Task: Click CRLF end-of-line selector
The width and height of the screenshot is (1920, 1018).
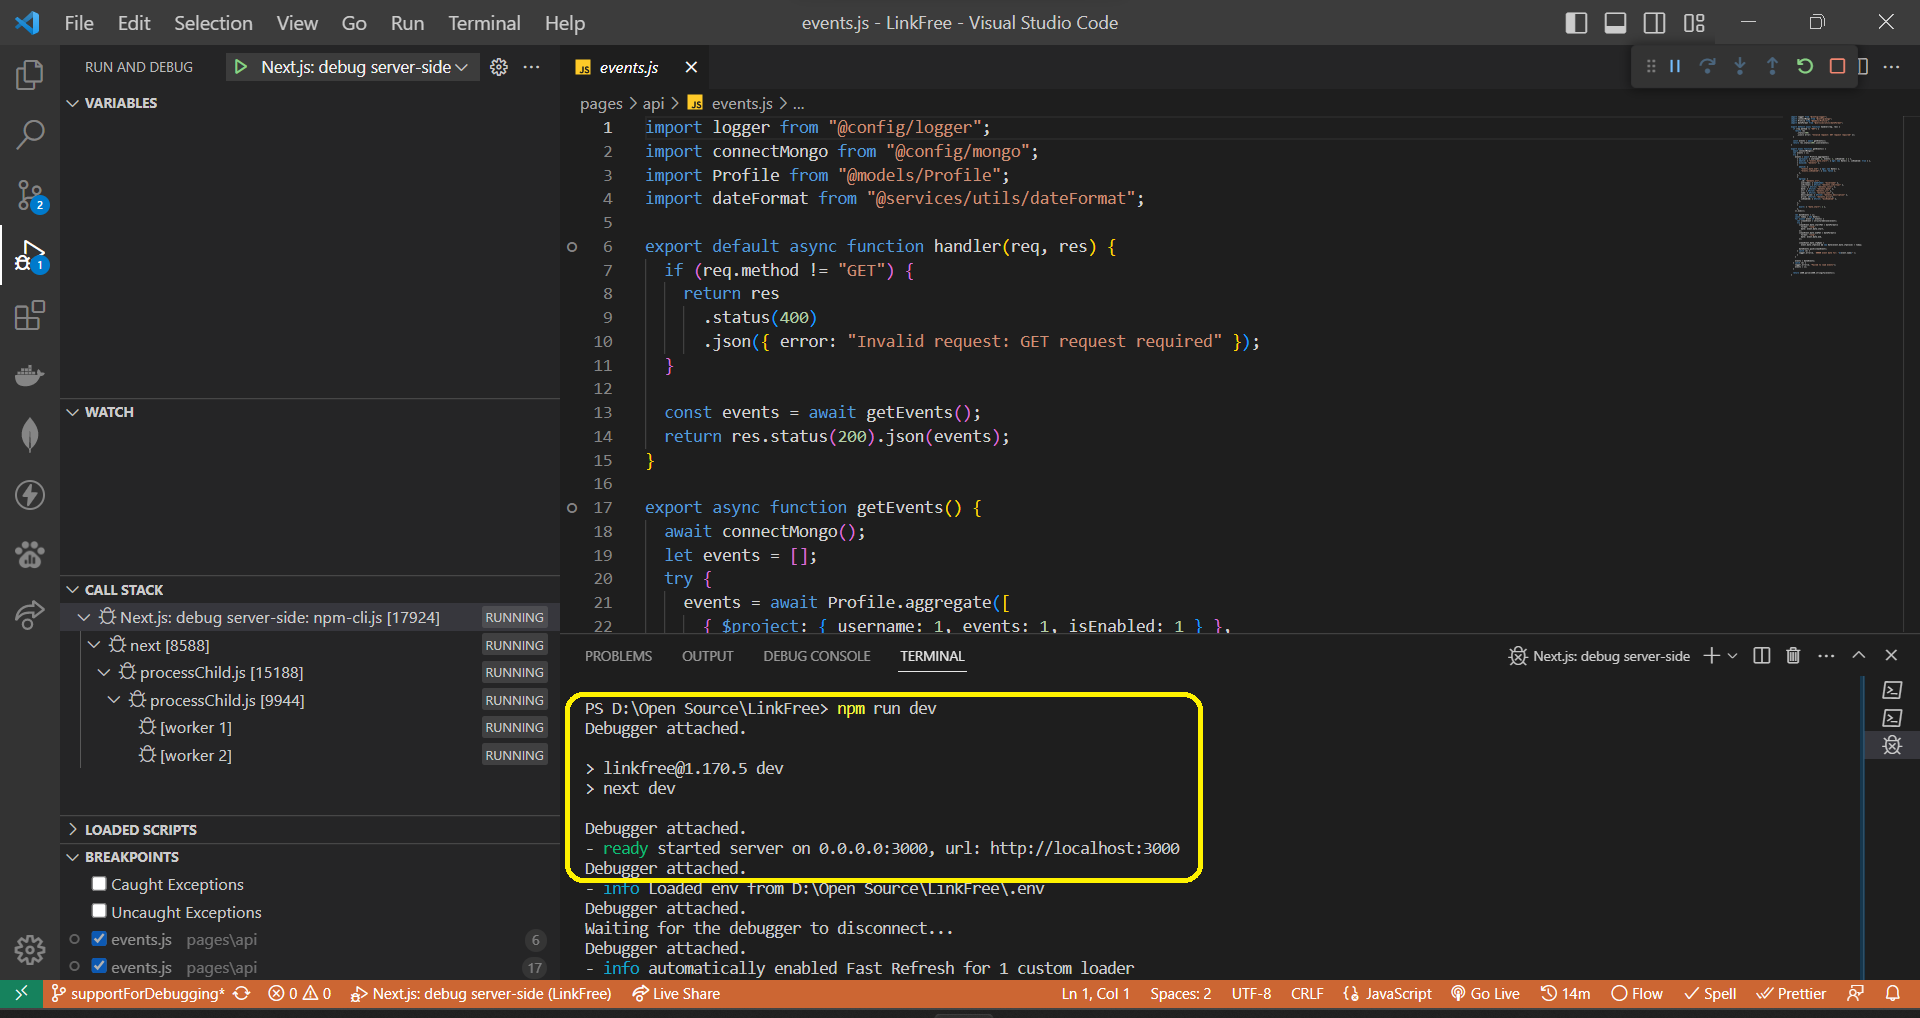Action: 1307,993
